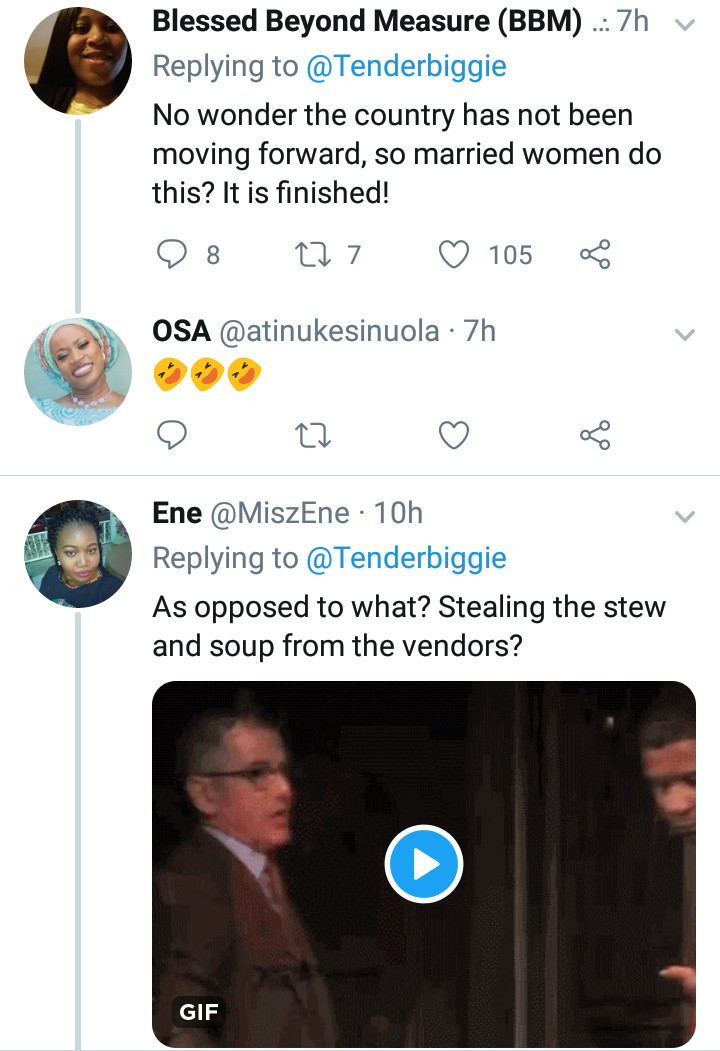View Ene's profile avatar
This screenshot has width=720, height=1051.
pyautogui.click(x=78, y=554)
